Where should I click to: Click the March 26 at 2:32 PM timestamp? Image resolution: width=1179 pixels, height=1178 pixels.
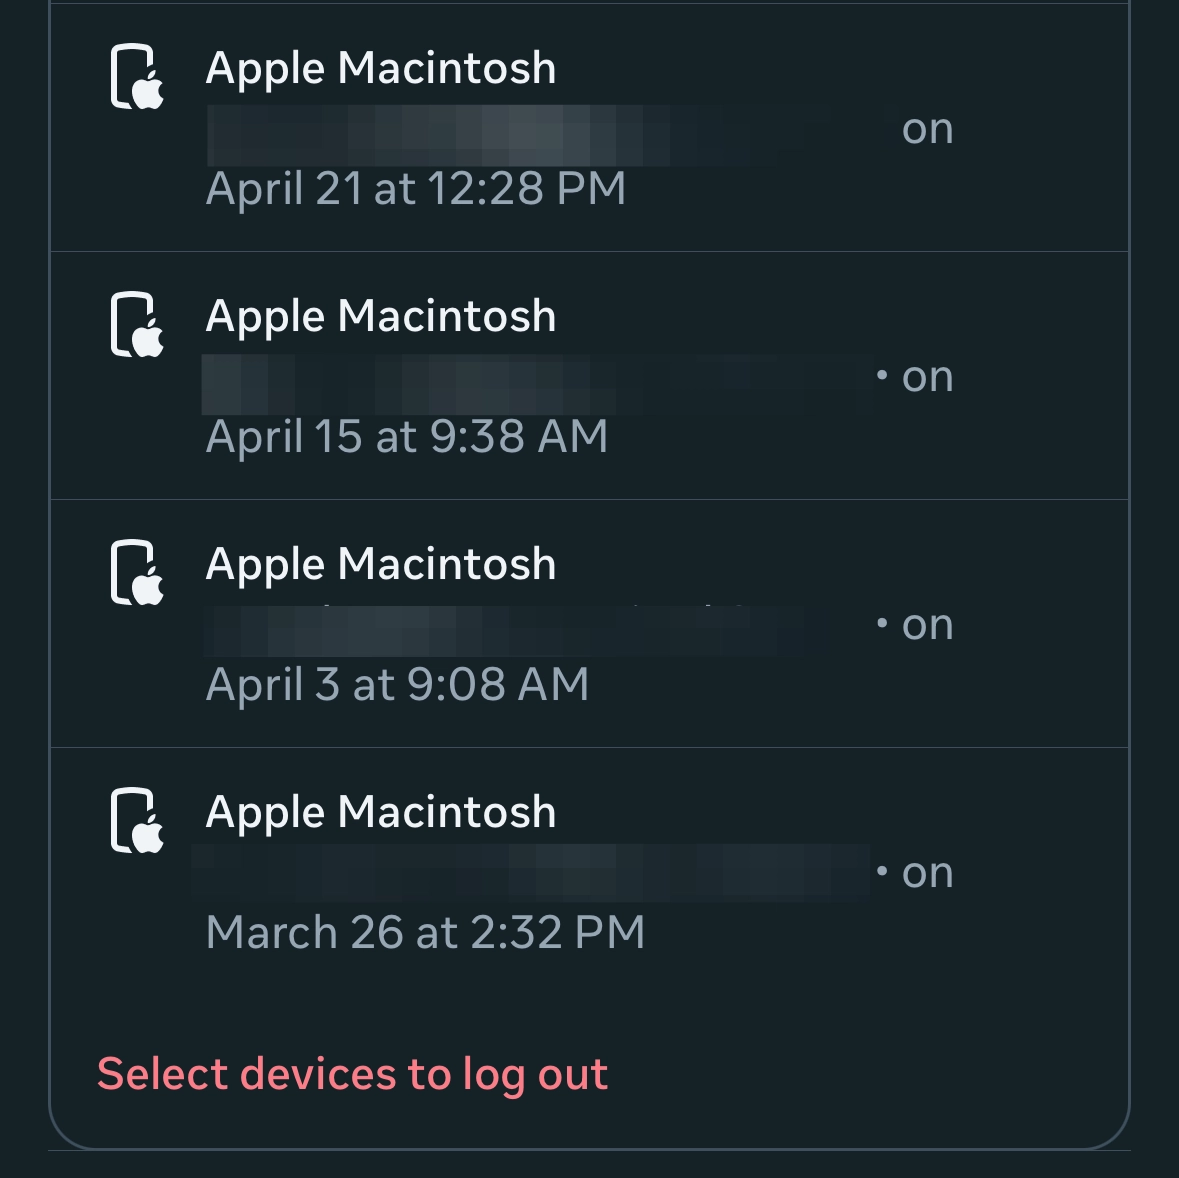click(425, 933)
